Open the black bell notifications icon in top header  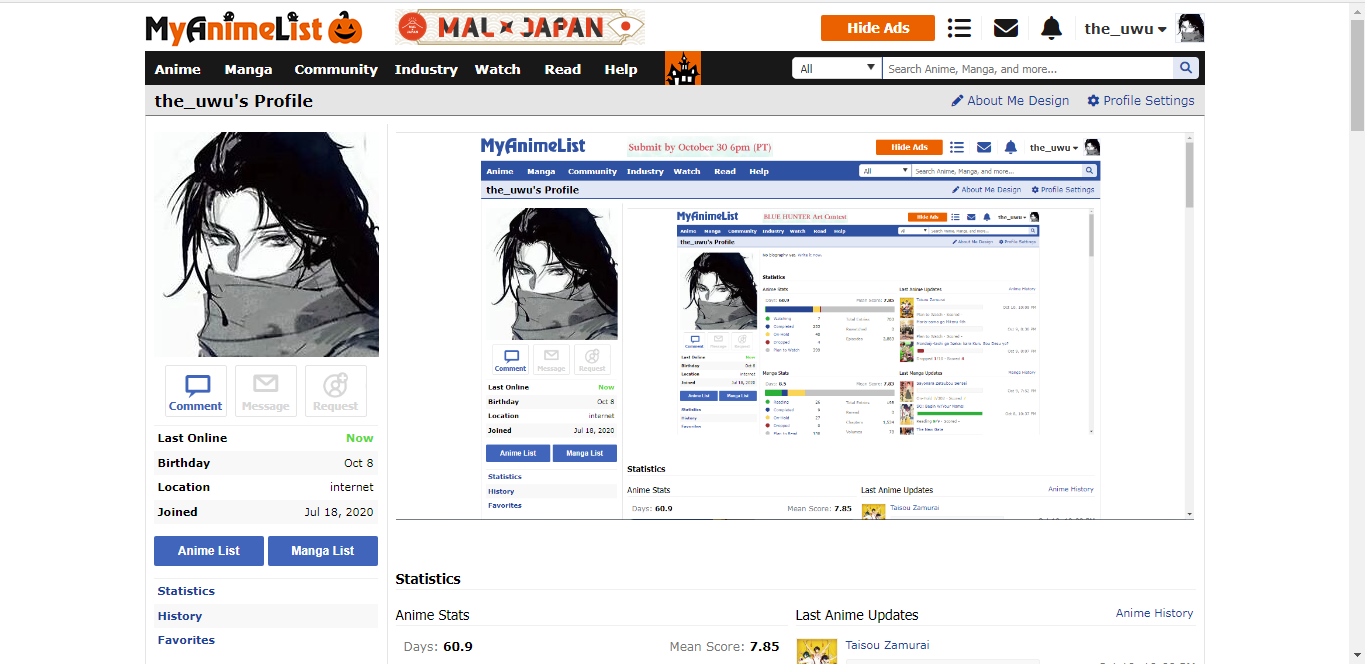coord(1051,28)
